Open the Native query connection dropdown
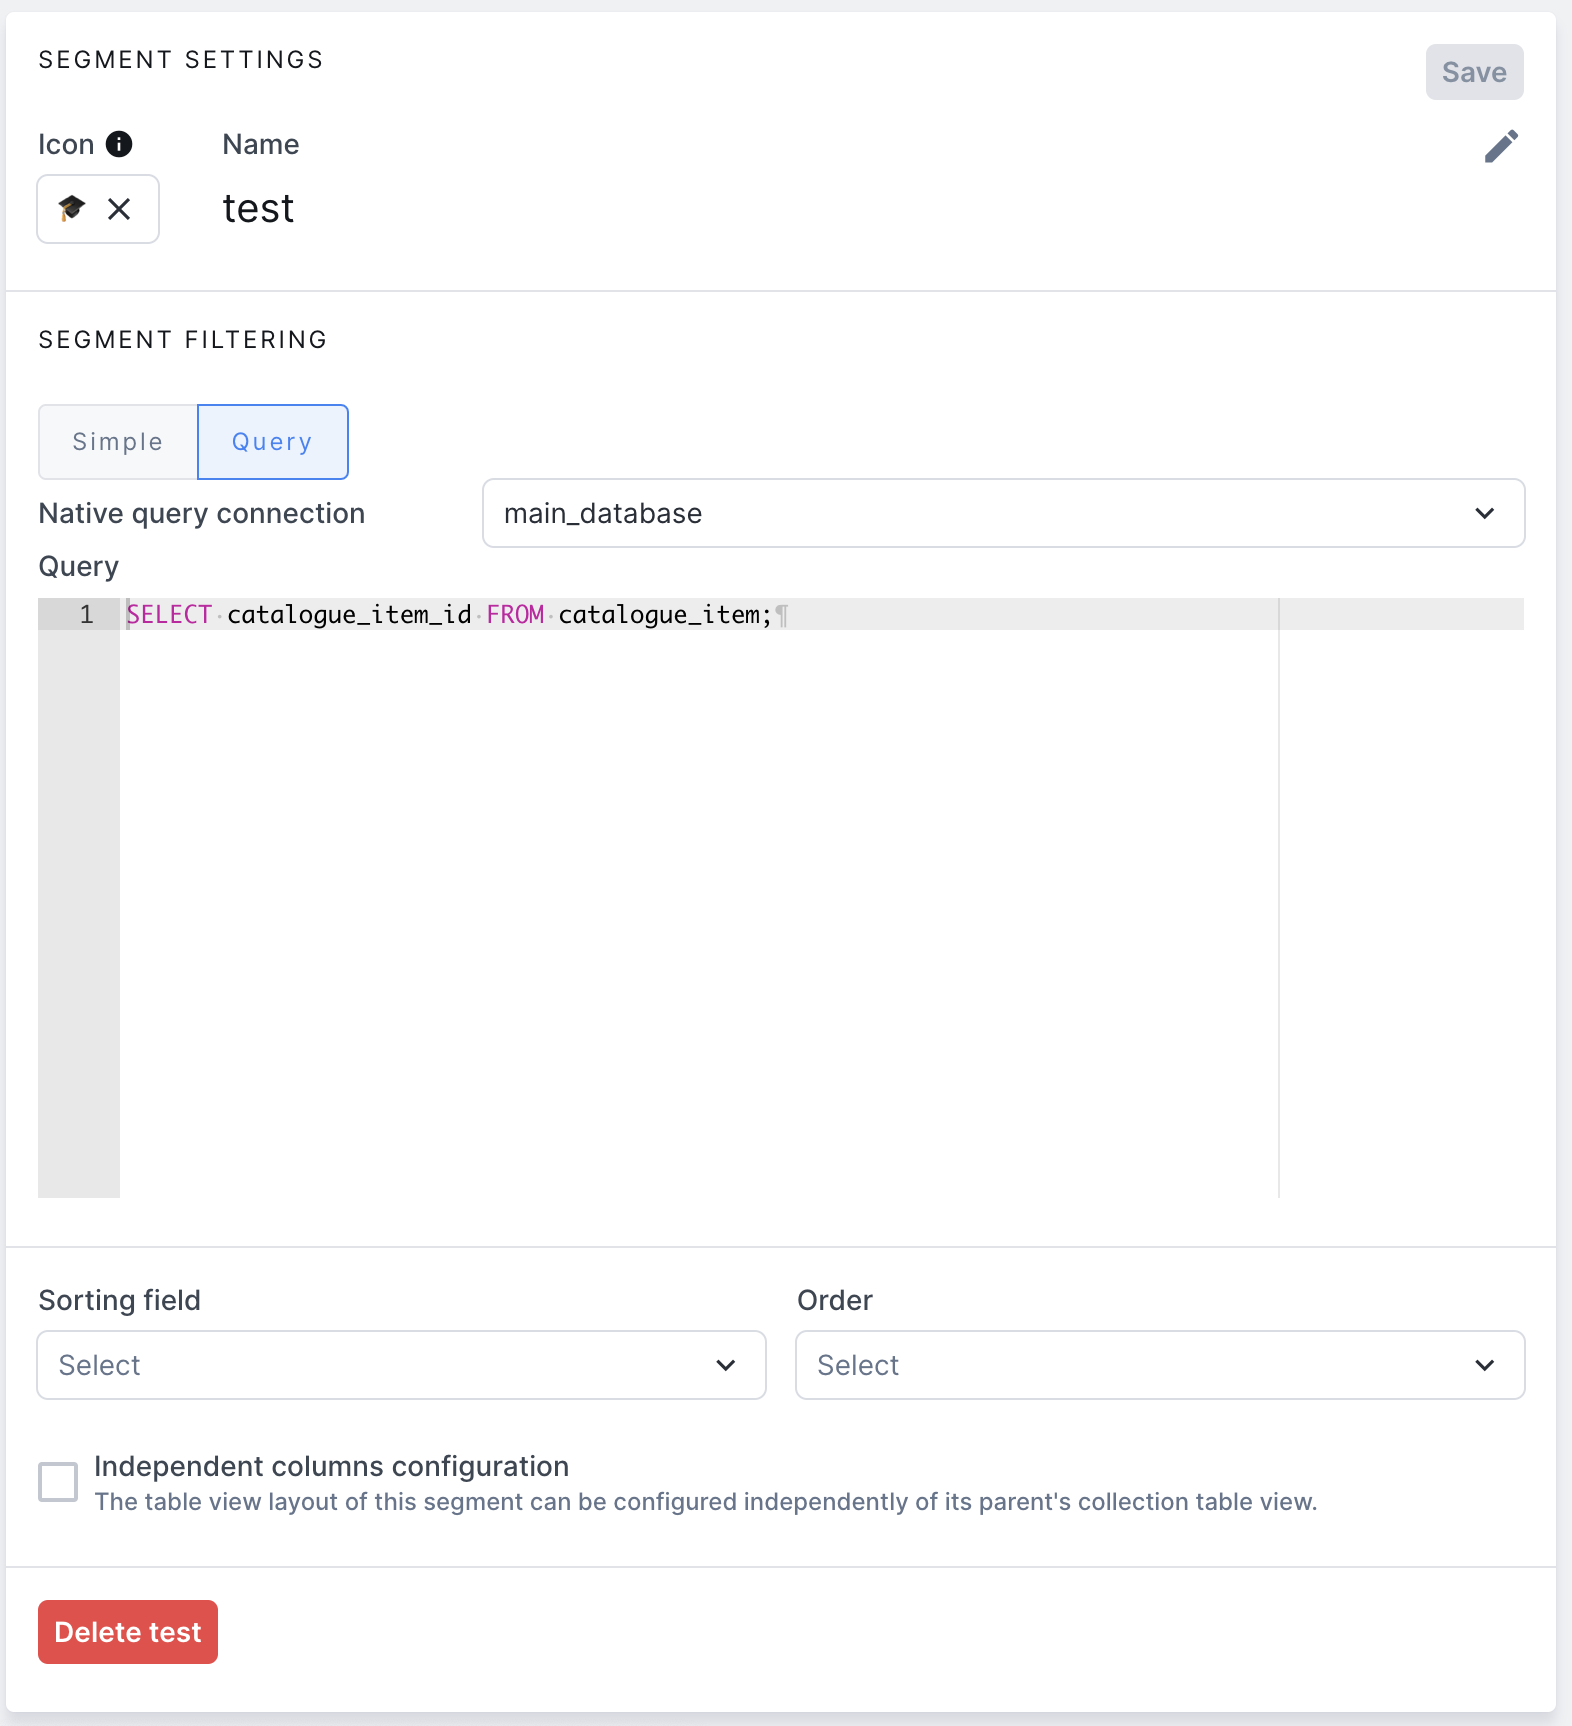This screenshot has width=1572, height=1726. (1003, 513)
